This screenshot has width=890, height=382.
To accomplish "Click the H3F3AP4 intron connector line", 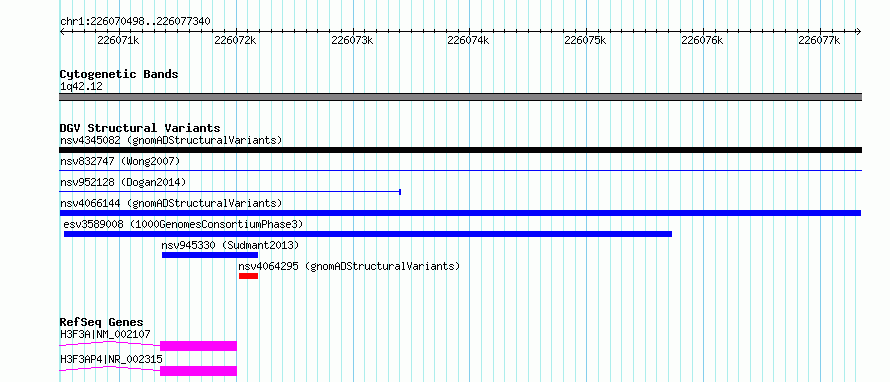I will (x=110, y=368).
